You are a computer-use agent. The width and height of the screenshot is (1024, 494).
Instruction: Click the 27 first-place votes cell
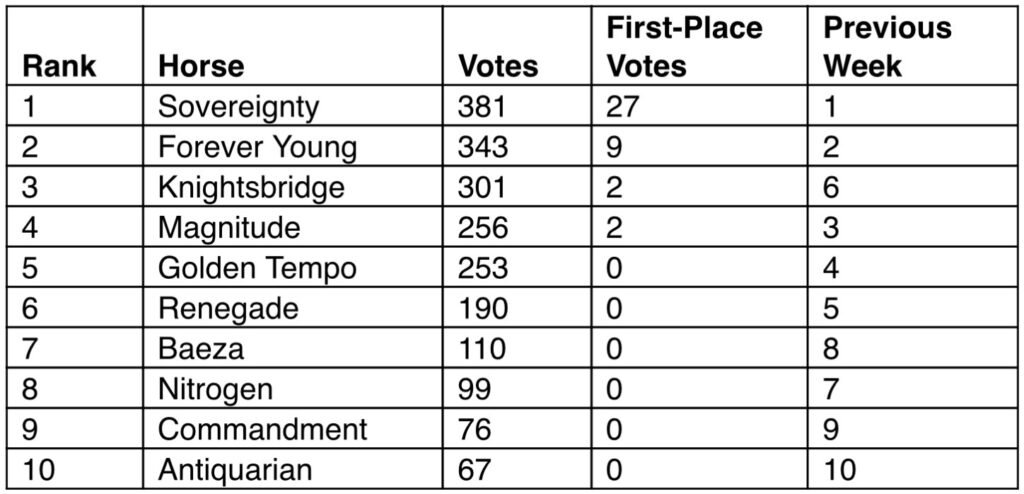(699, 106)
